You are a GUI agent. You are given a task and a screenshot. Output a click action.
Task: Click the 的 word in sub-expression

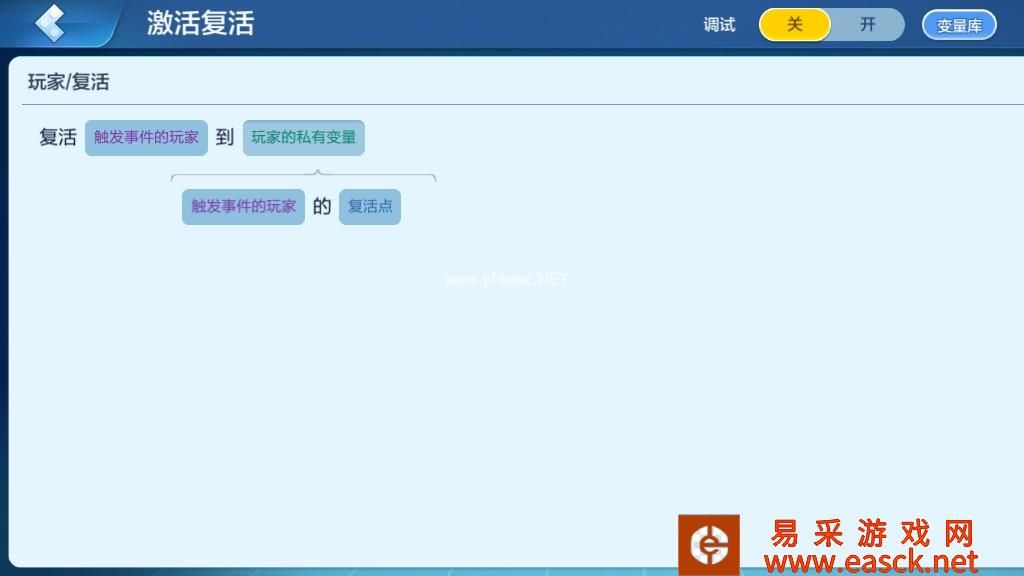[x=322, y=206]
